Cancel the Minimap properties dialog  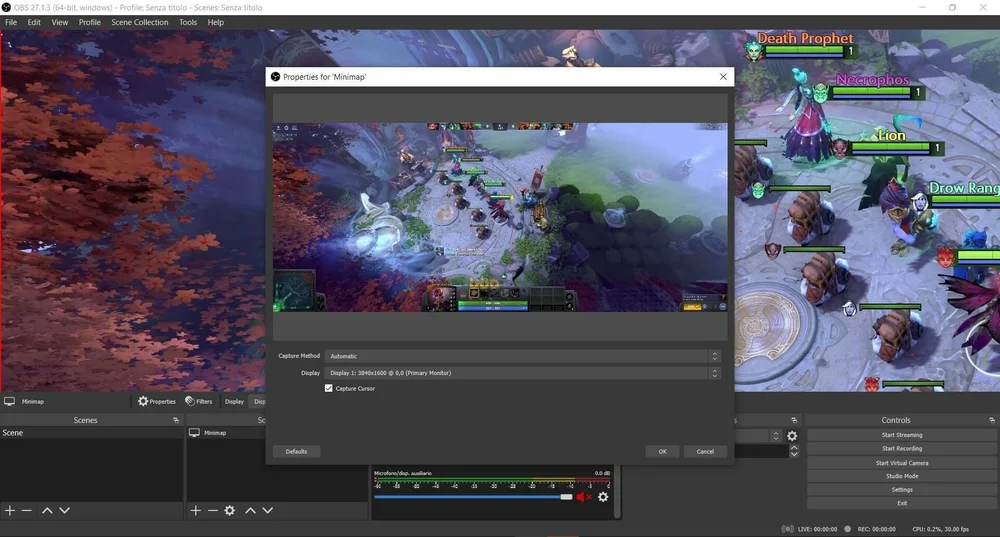(705, 452)
